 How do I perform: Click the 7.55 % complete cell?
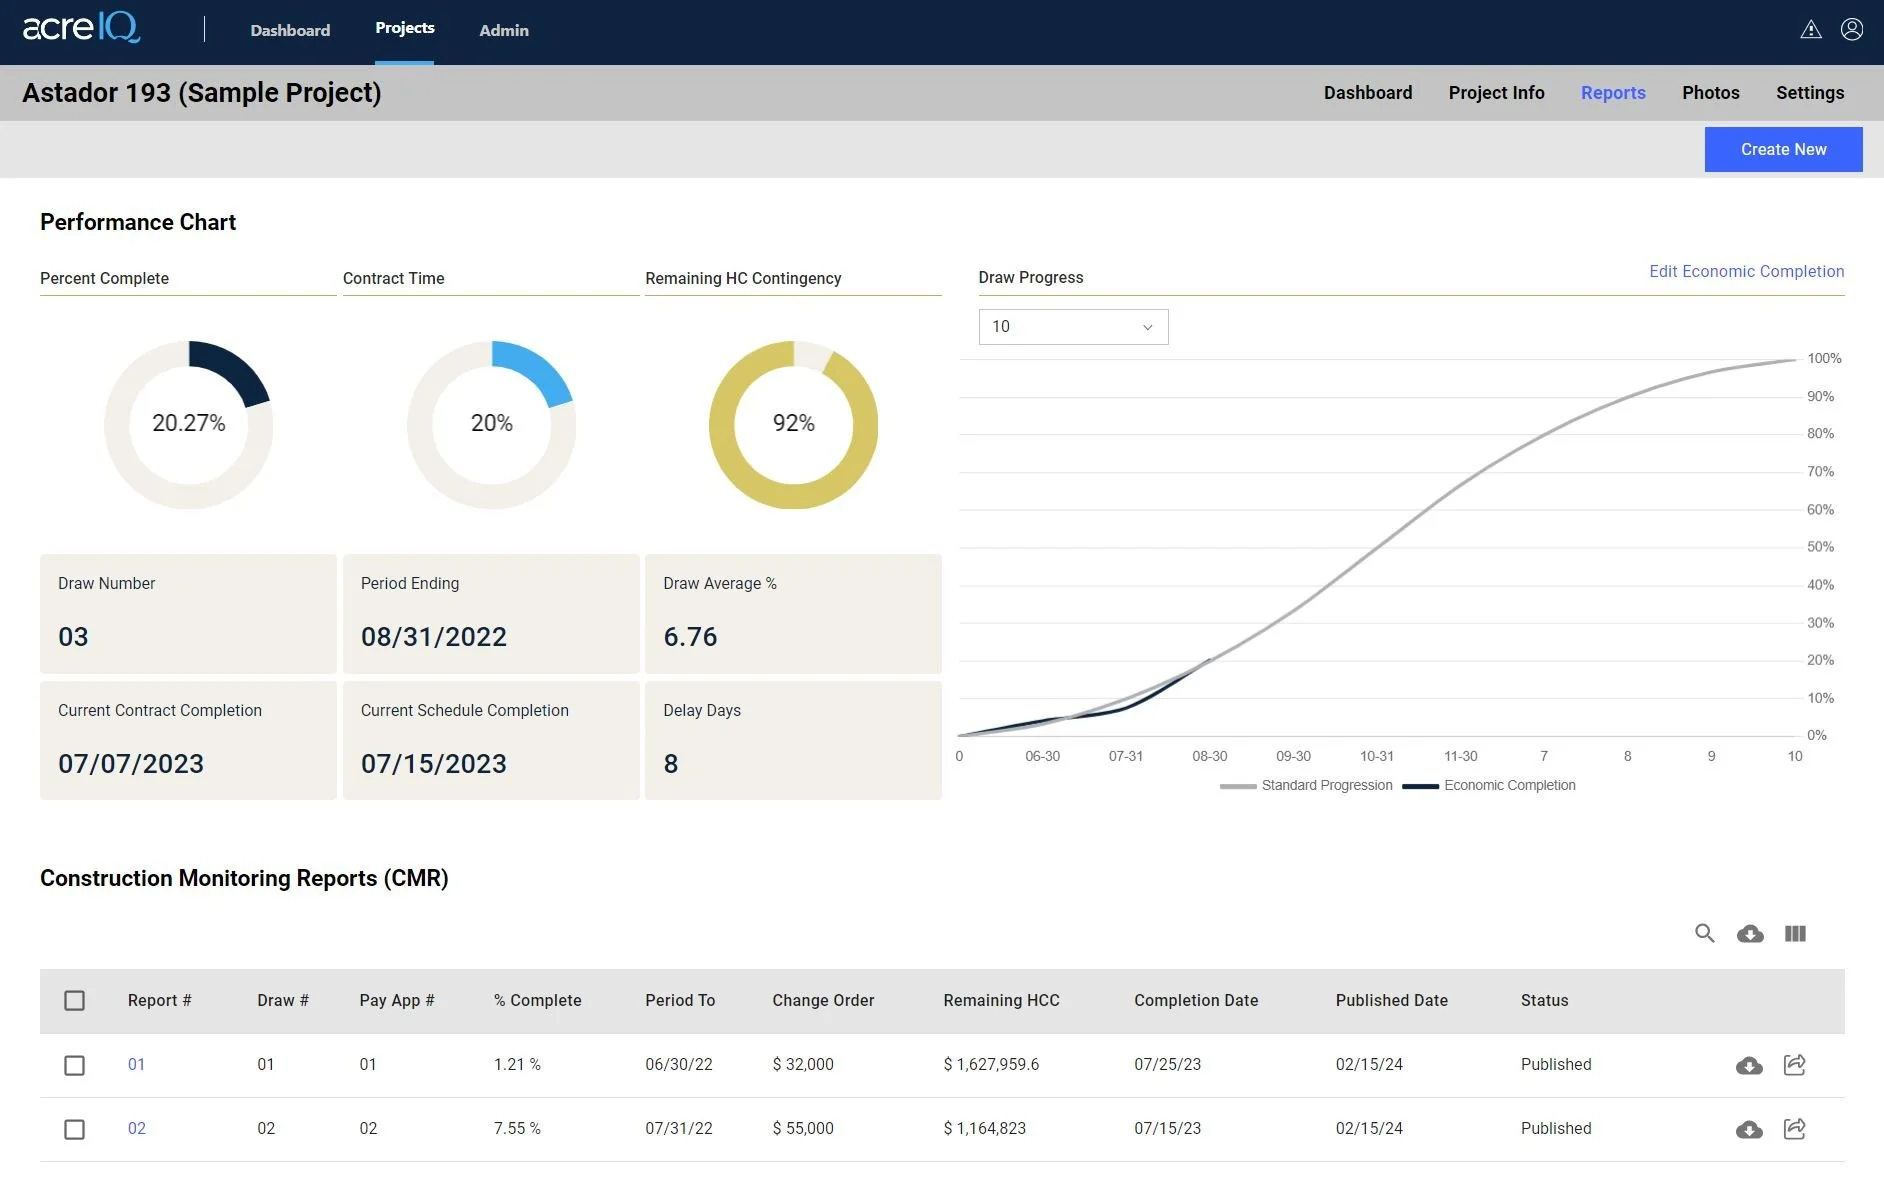517,1129
